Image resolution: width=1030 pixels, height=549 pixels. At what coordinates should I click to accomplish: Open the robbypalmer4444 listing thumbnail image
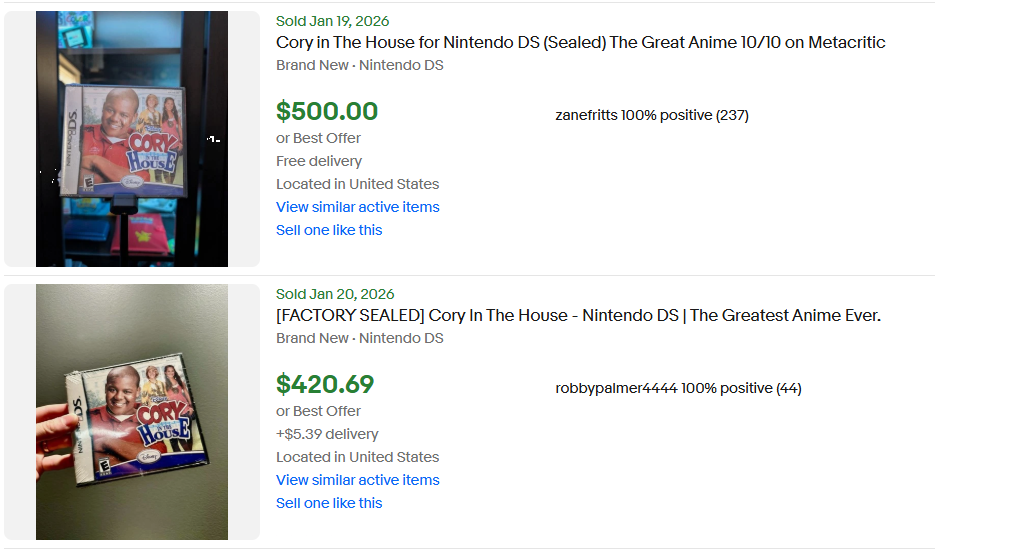coord(132,412)
